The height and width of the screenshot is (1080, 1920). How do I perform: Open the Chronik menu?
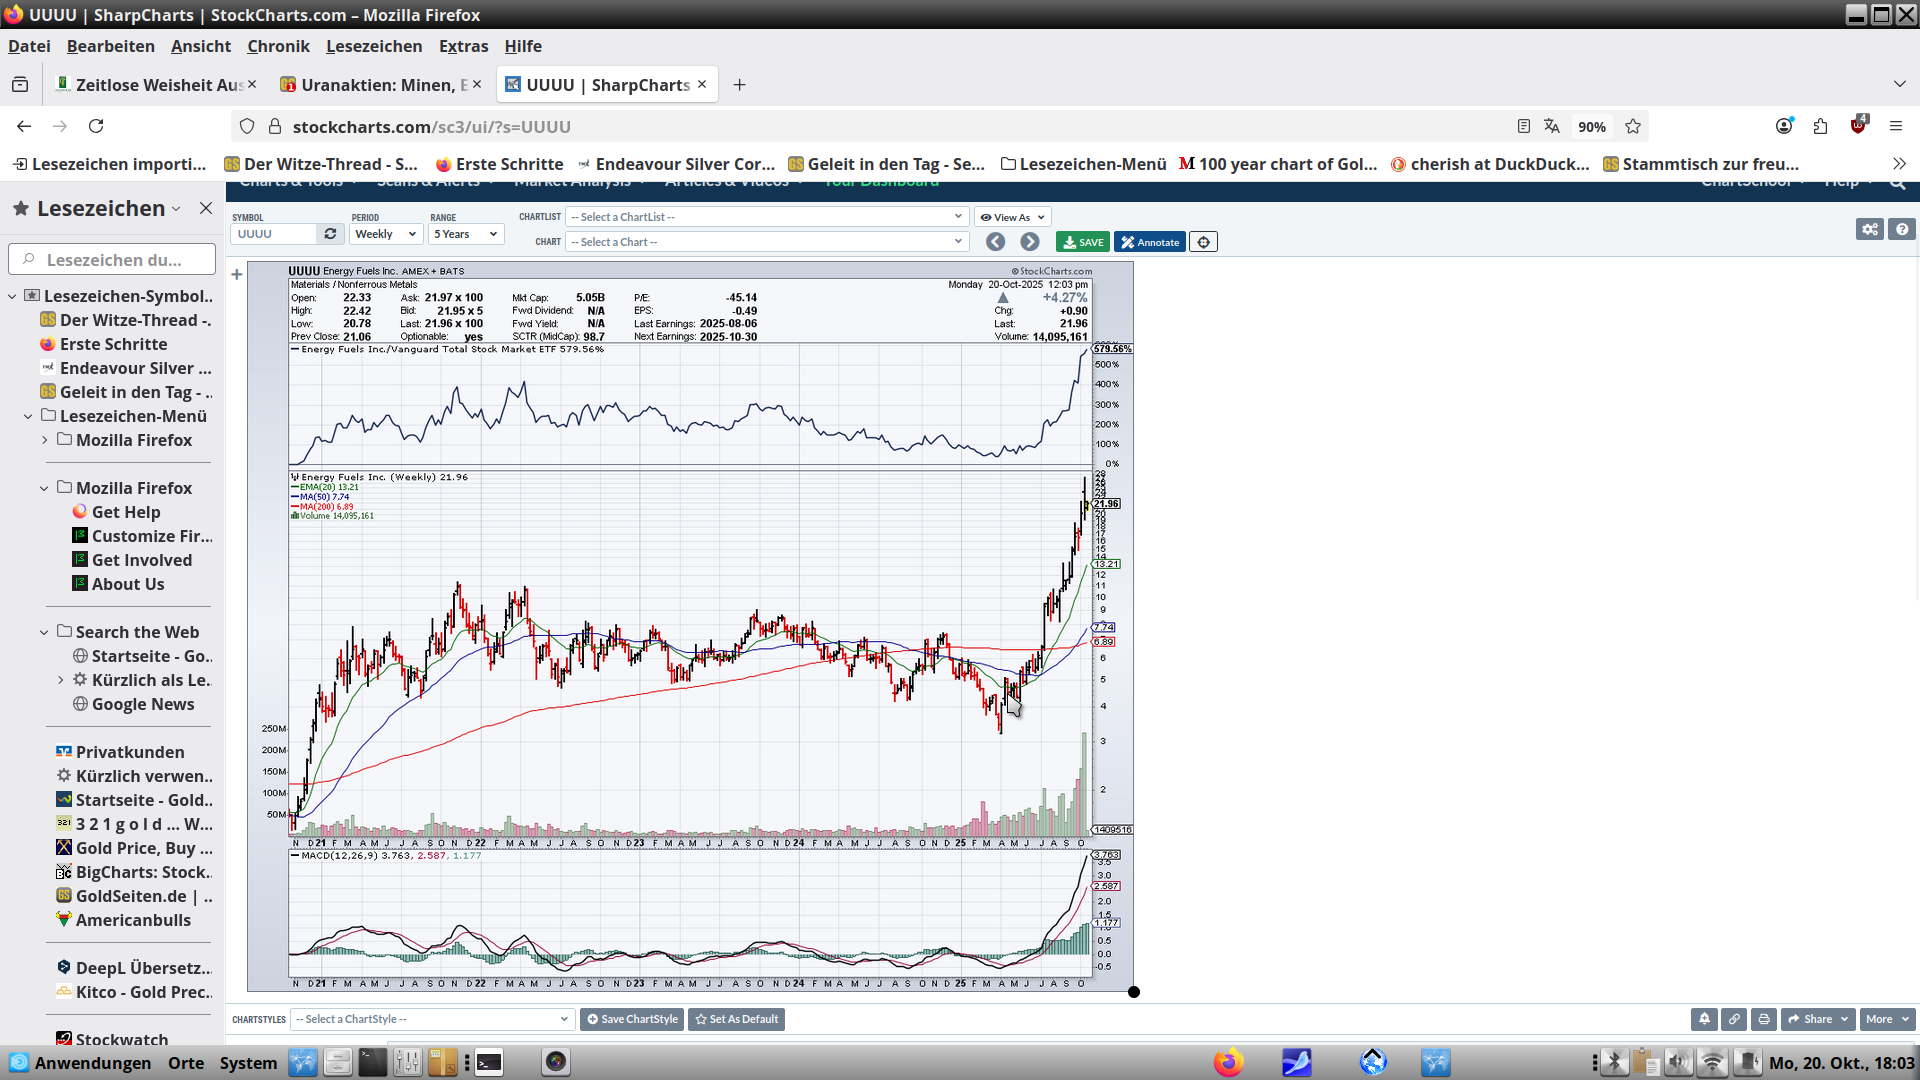pos(278,46)
